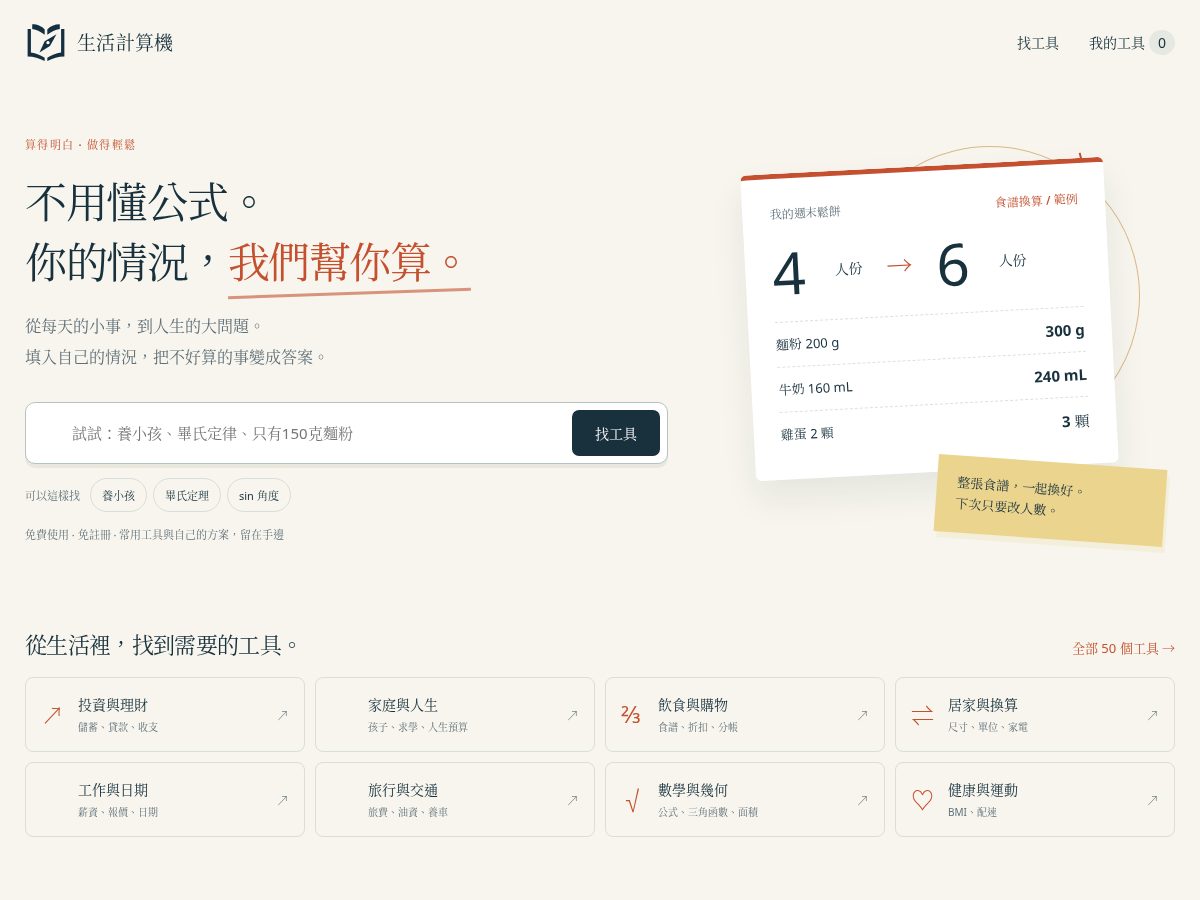
Task: Select the sin 角度 suggestion chip
Action: [x=259, y=495]
